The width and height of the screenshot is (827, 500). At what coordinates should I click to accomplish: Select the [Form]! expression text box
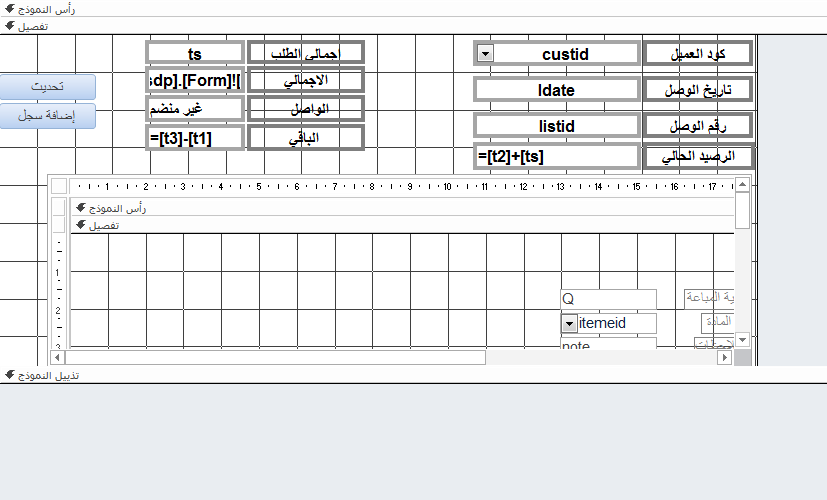pos(195,81)
